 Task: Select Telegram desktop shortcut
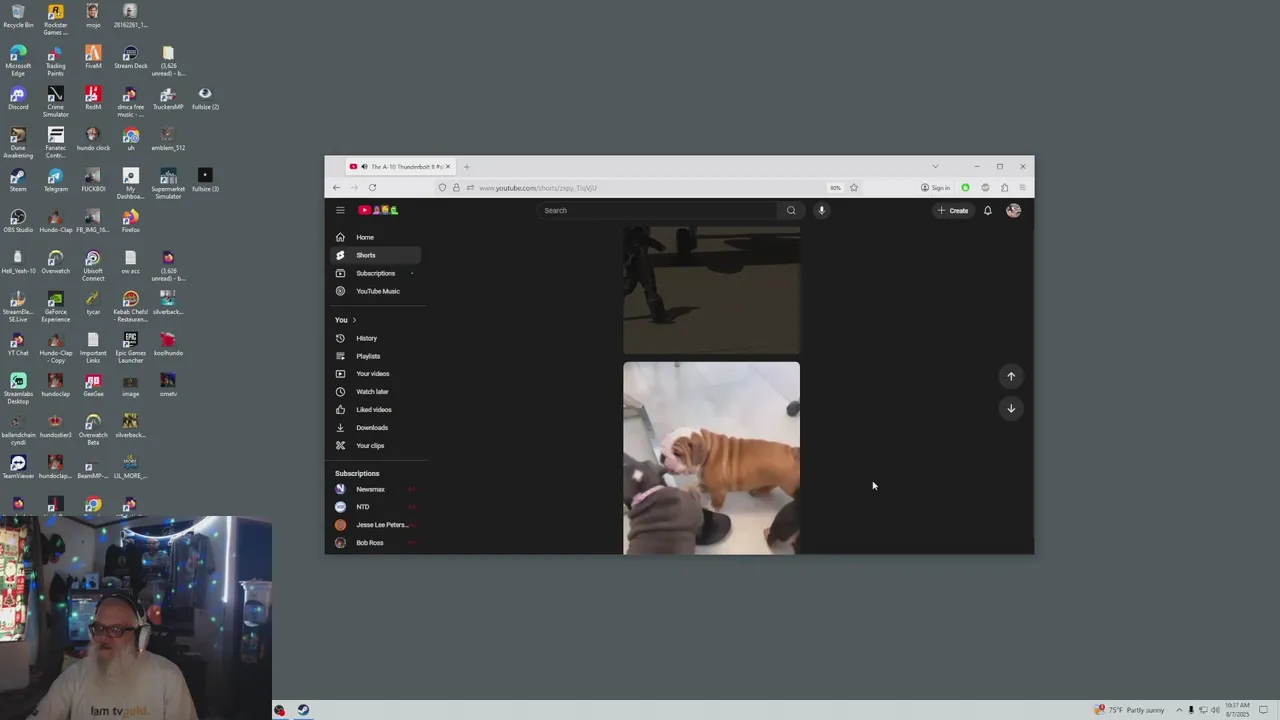click(55, 180)
